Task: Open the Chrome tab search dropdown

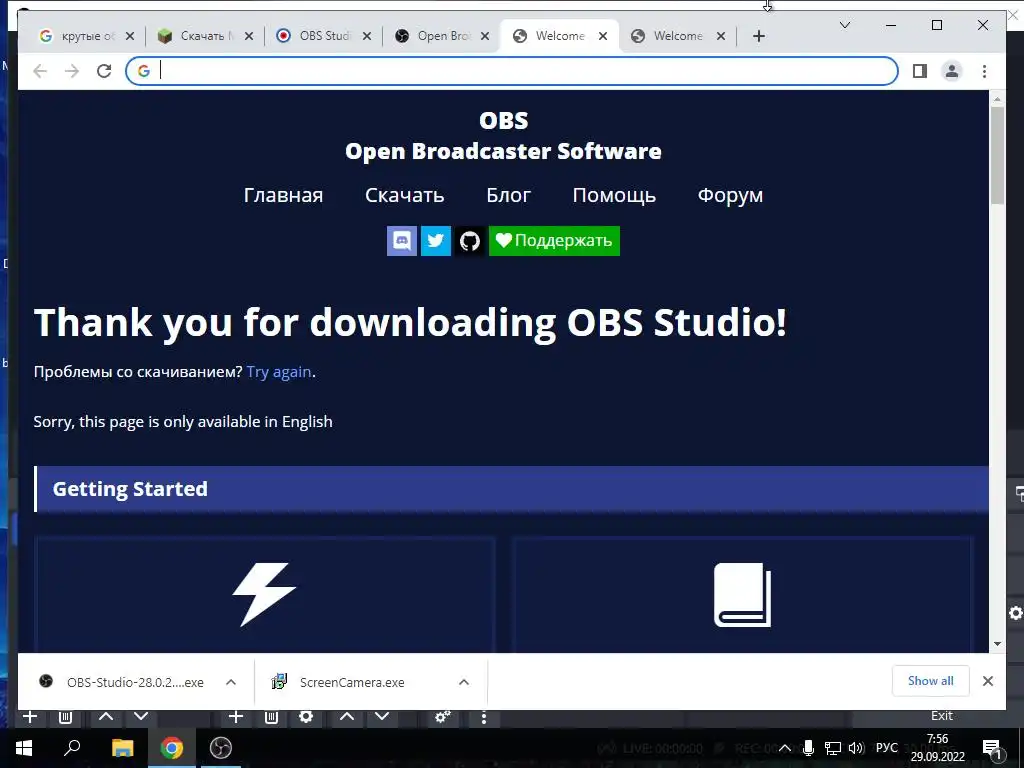Action: pyautogui.click(x=844, y=25)
